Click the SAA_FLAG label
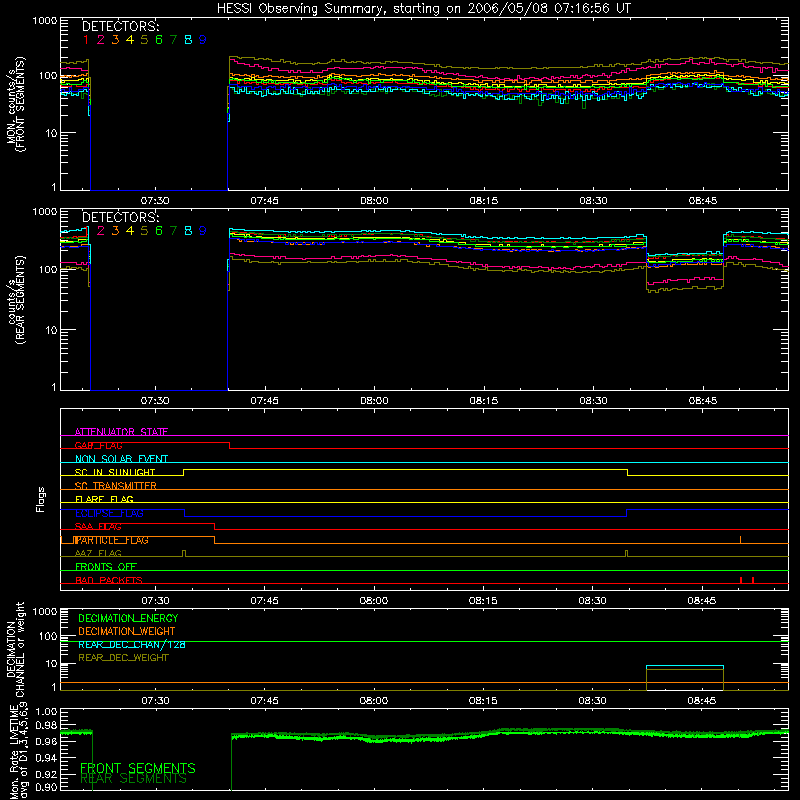This screenshot has height=800, width=800. (x=98, y=527)
